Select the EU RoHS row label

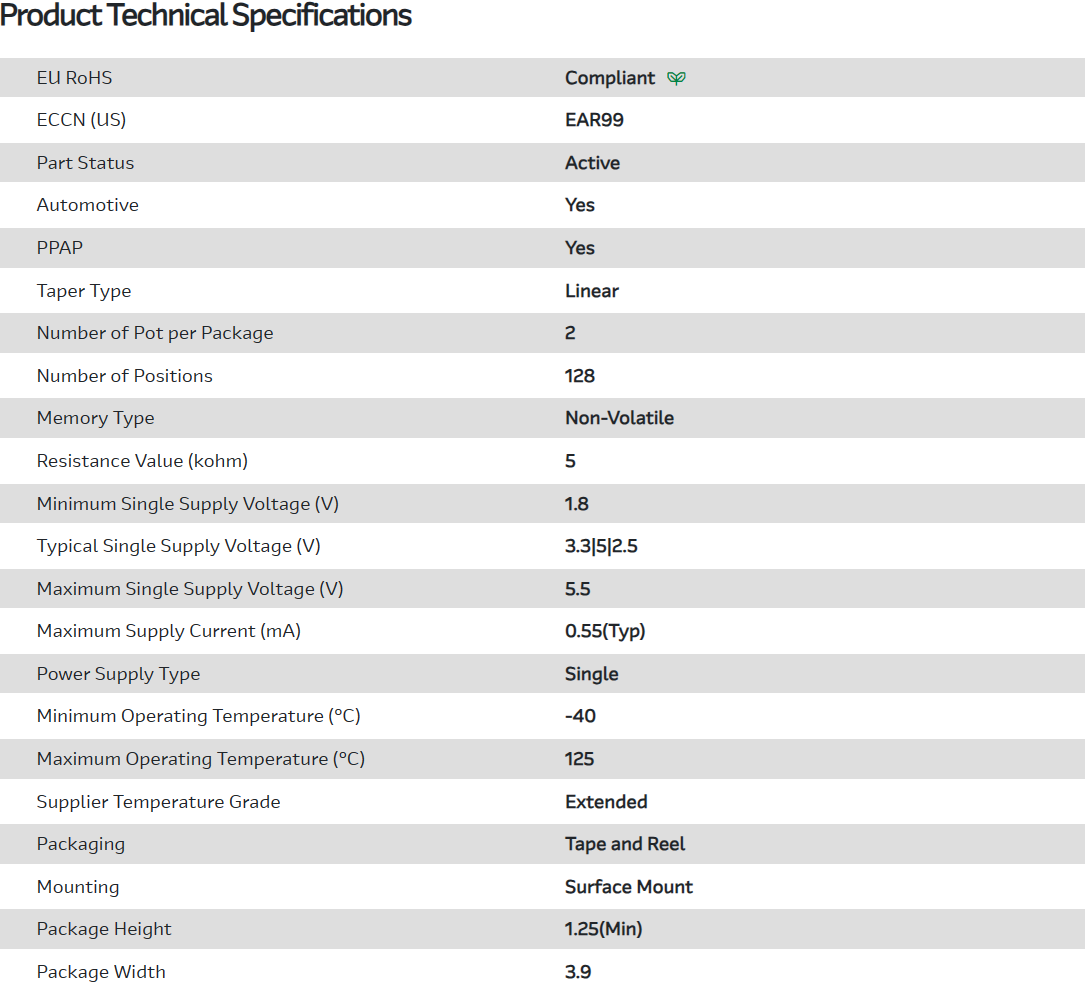74,78
